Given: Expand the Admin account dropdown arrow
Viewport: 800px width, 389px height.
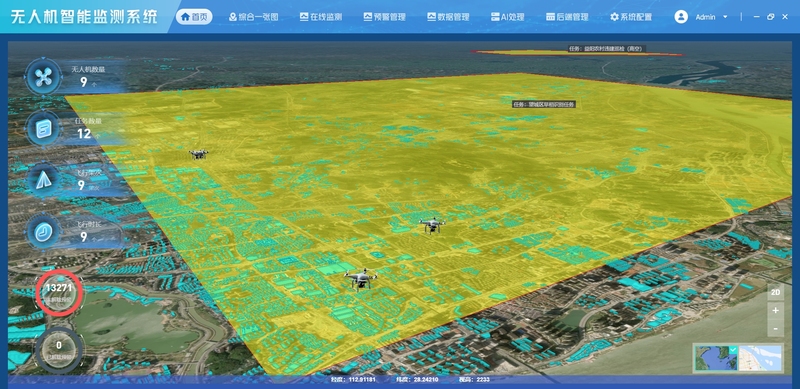Looking at the screenshot, I should [725, 17].
